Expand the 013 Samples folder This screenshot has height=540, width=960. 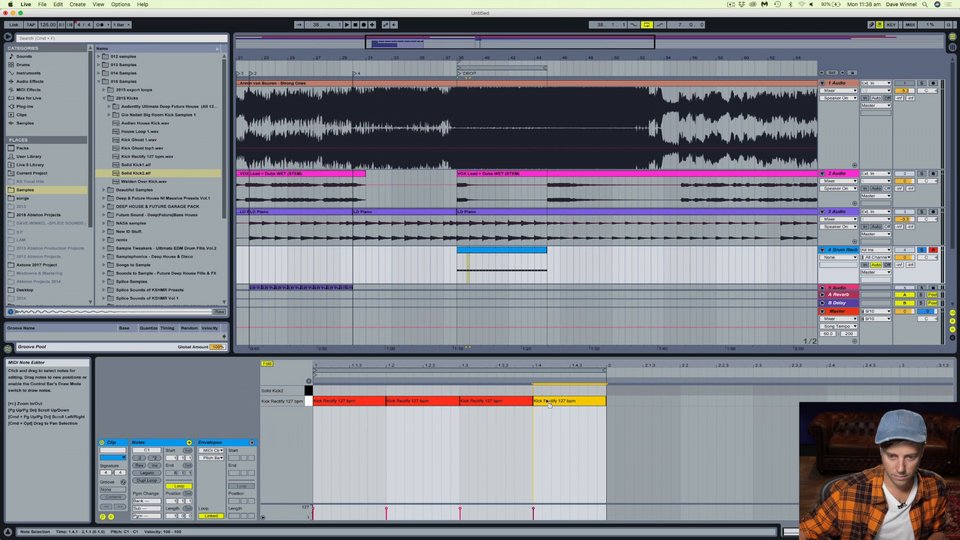(x=98, y=64)
